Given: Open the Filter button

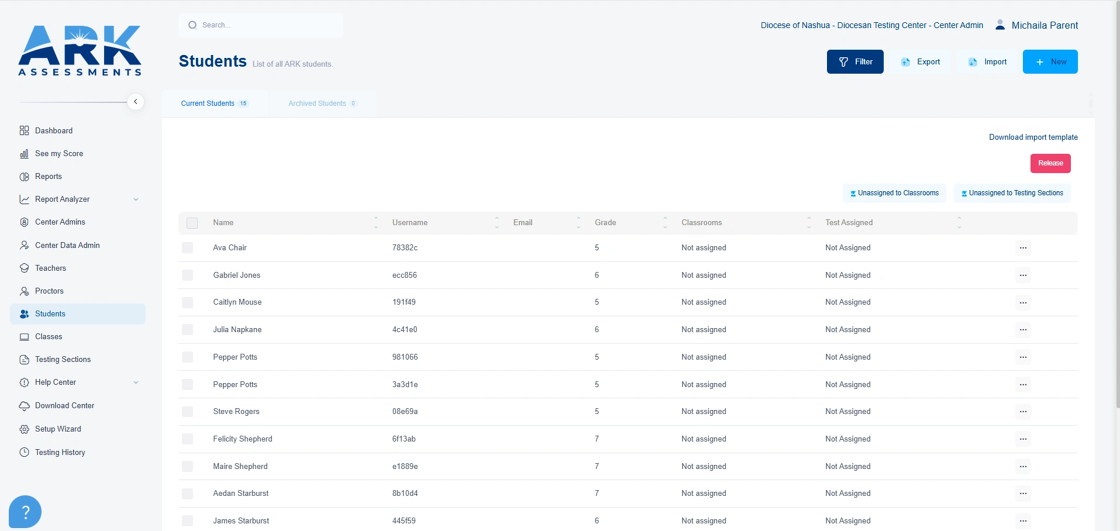Looking at the screenshot, I should click(x=855, y=61).
